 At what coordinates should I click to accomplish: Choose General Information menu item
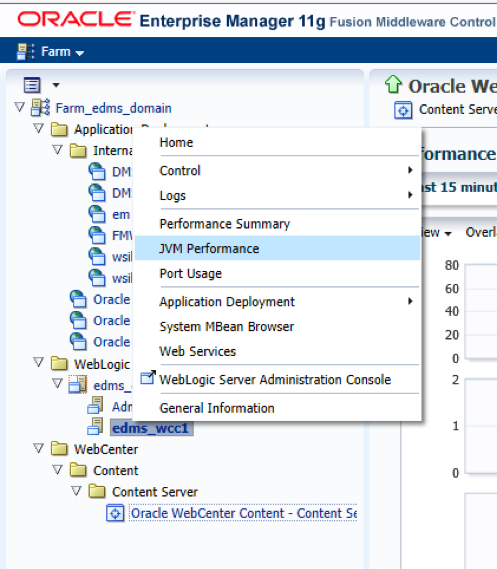(x=278, y=408)
